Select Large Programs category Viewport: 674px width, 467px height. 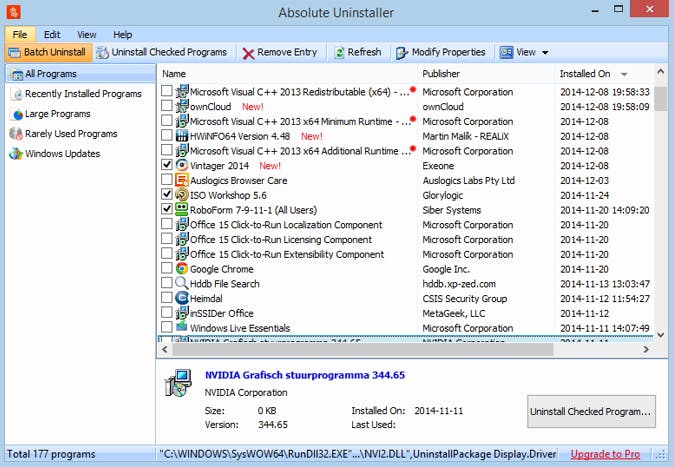[81, 114]
